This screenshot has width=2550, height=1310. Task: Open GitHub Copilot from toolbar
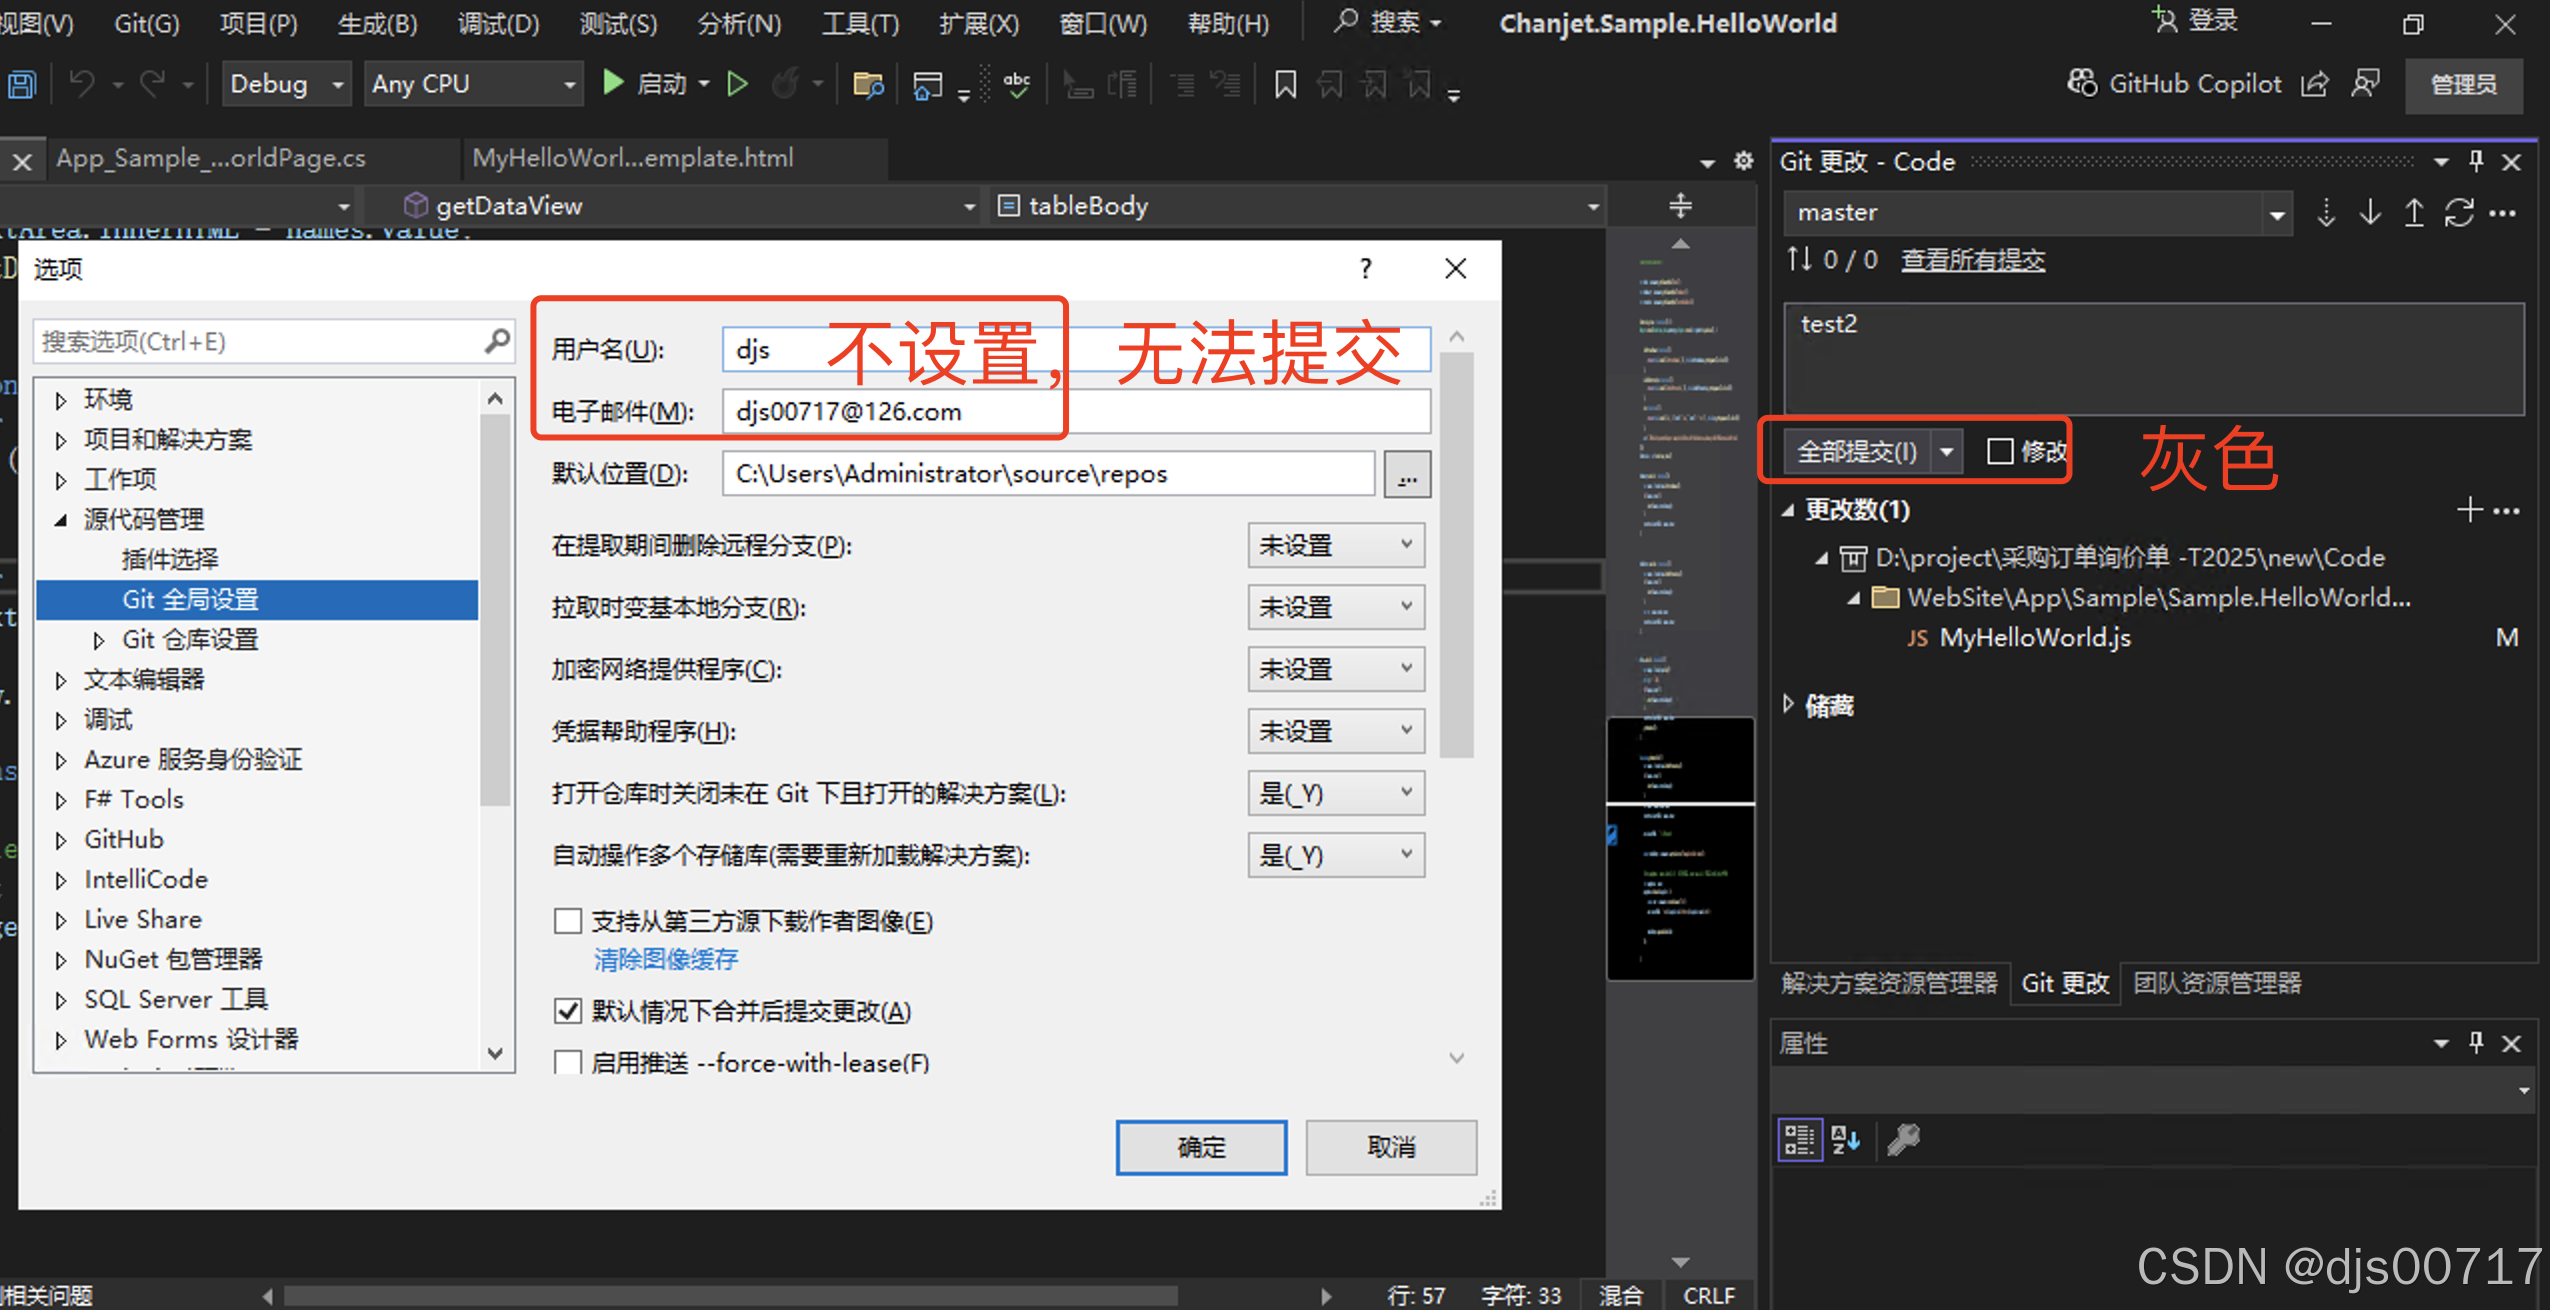pos(2175,84)
